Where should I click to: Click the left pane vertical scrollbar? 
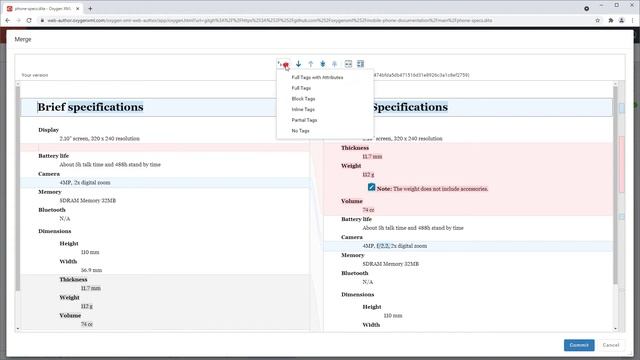(x=18, y=189)
